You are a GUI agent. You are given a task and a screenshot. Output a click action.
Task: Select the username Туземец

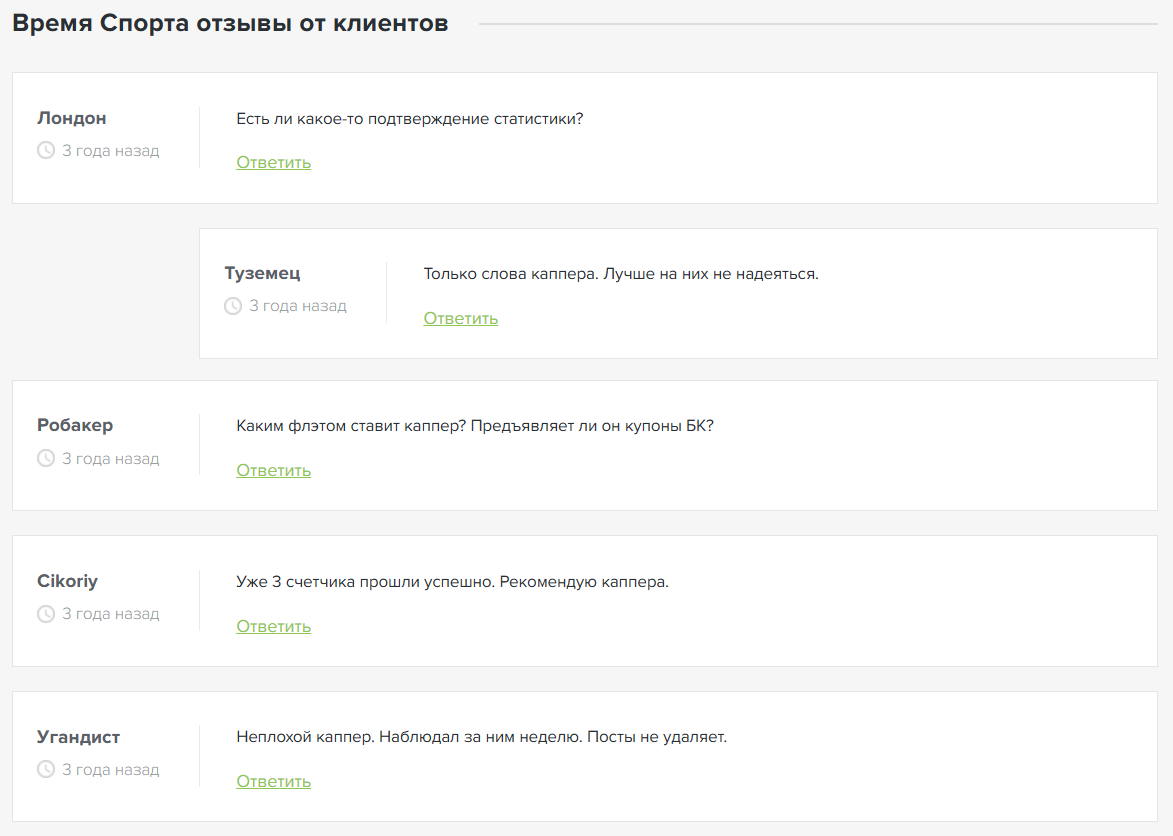pyautogui.click(x=262, y=273)
